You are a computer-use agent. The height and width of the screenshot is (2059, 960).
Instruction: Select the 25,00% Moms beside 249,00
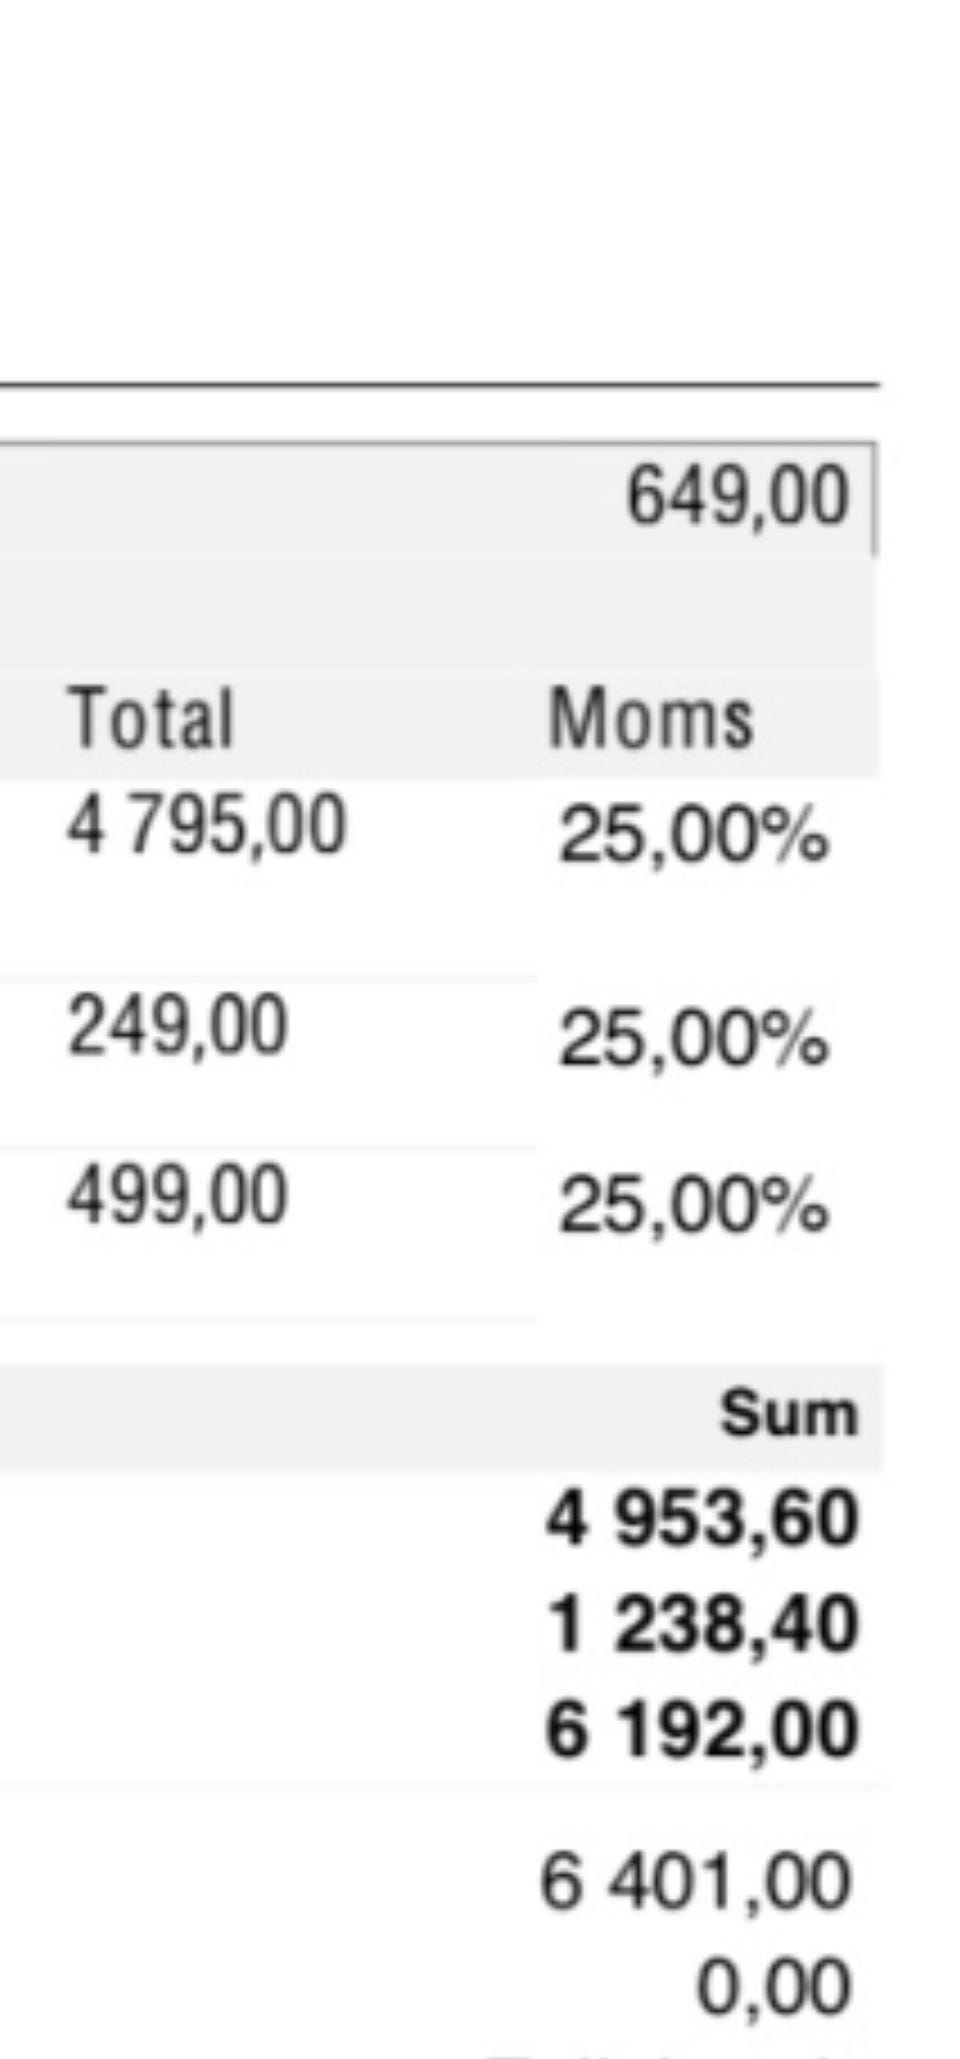[x=694, y=1039]
